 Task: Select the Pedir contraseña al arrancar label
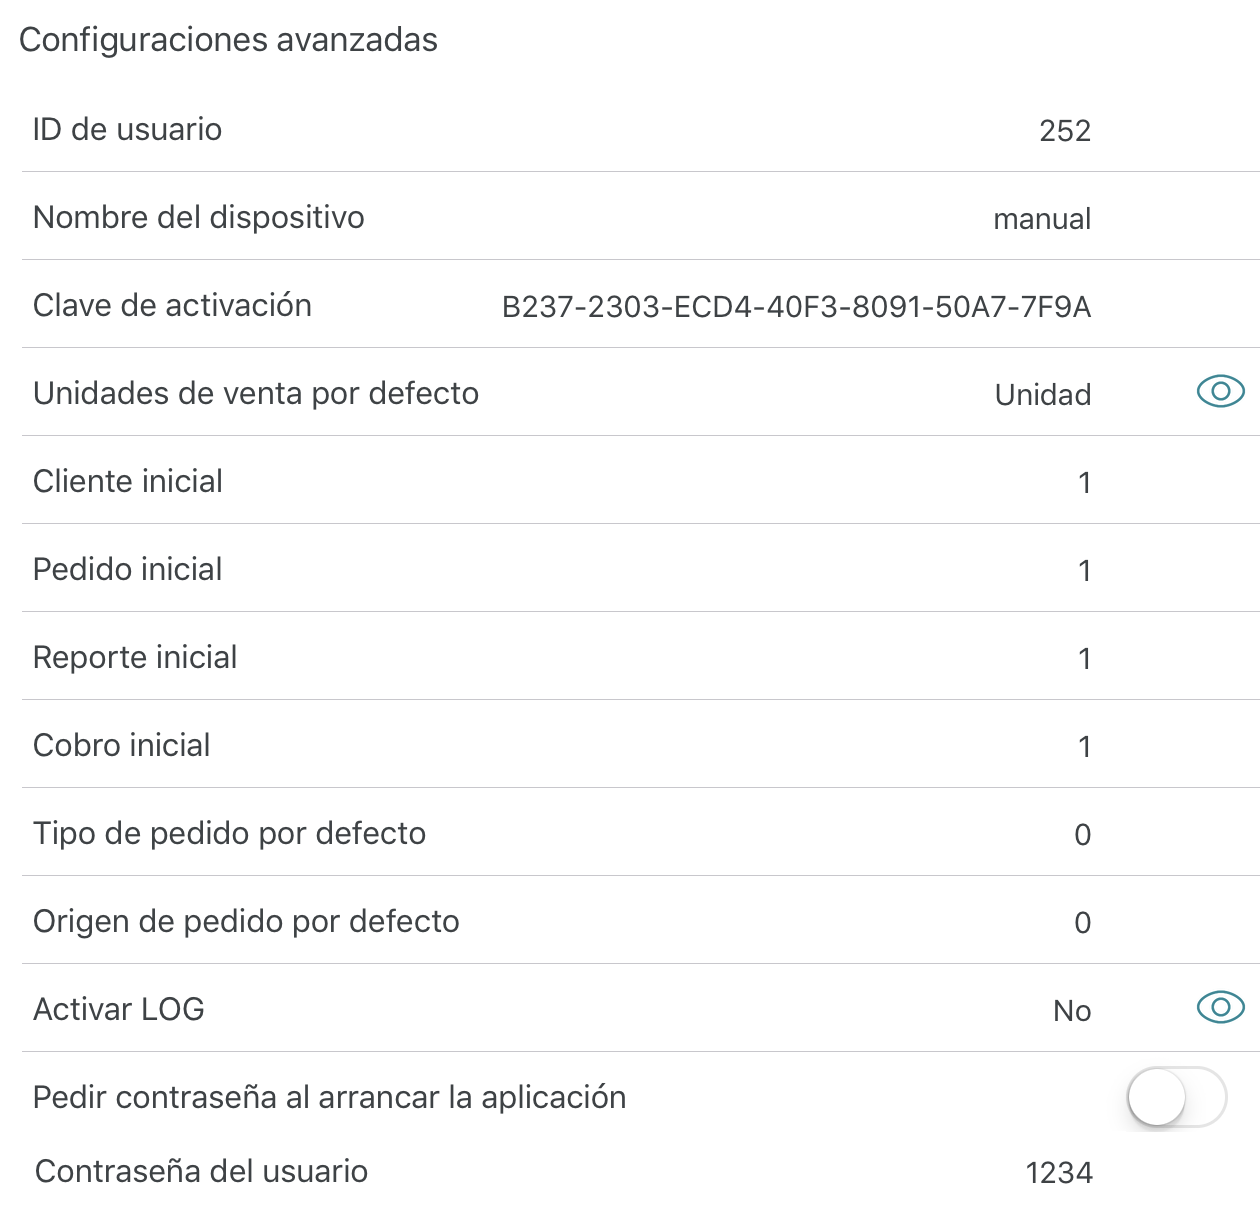tap(329, 1097)
